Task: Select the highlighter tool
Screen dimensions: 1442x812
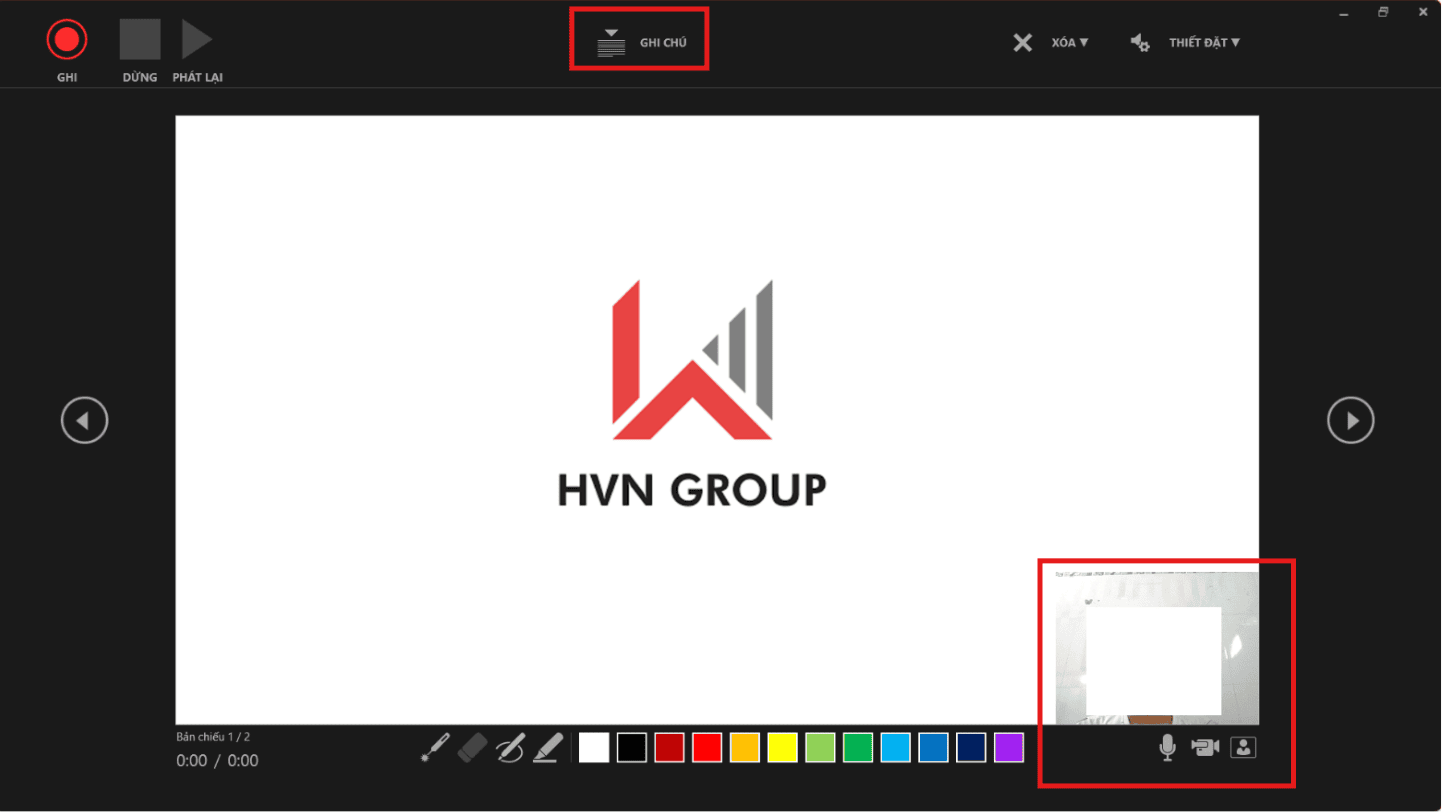Action: 547,748
